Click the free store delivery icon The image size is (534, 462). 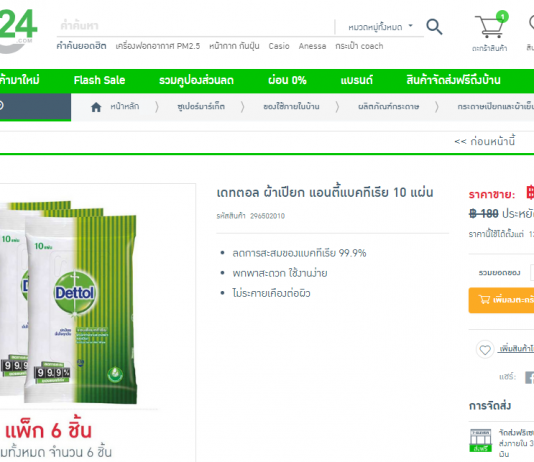(x=480, y=440)
